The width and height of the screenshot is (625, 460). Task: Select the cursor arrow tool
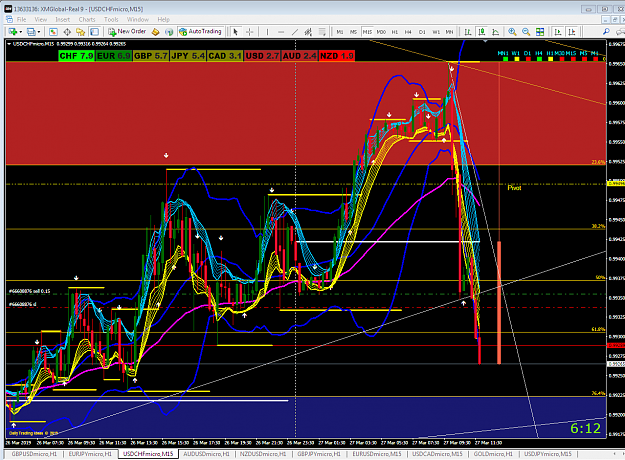[x=236, y=31]
